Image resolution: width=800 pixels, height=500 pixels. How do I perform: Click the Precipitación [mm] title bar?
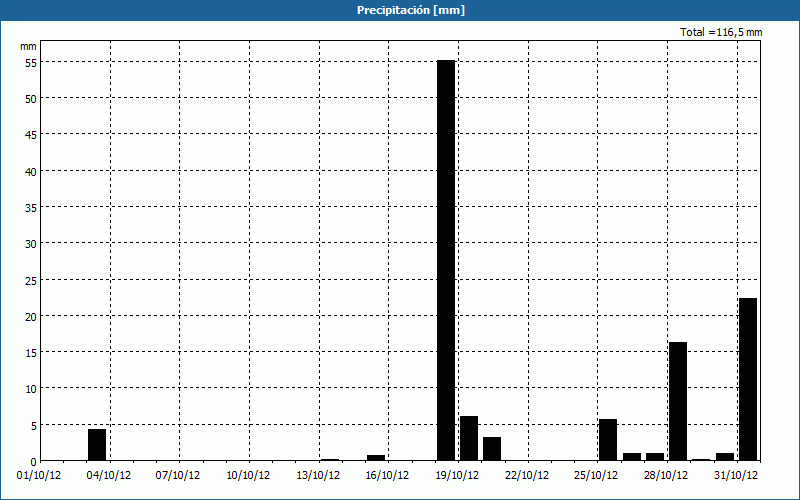point(400,10)
